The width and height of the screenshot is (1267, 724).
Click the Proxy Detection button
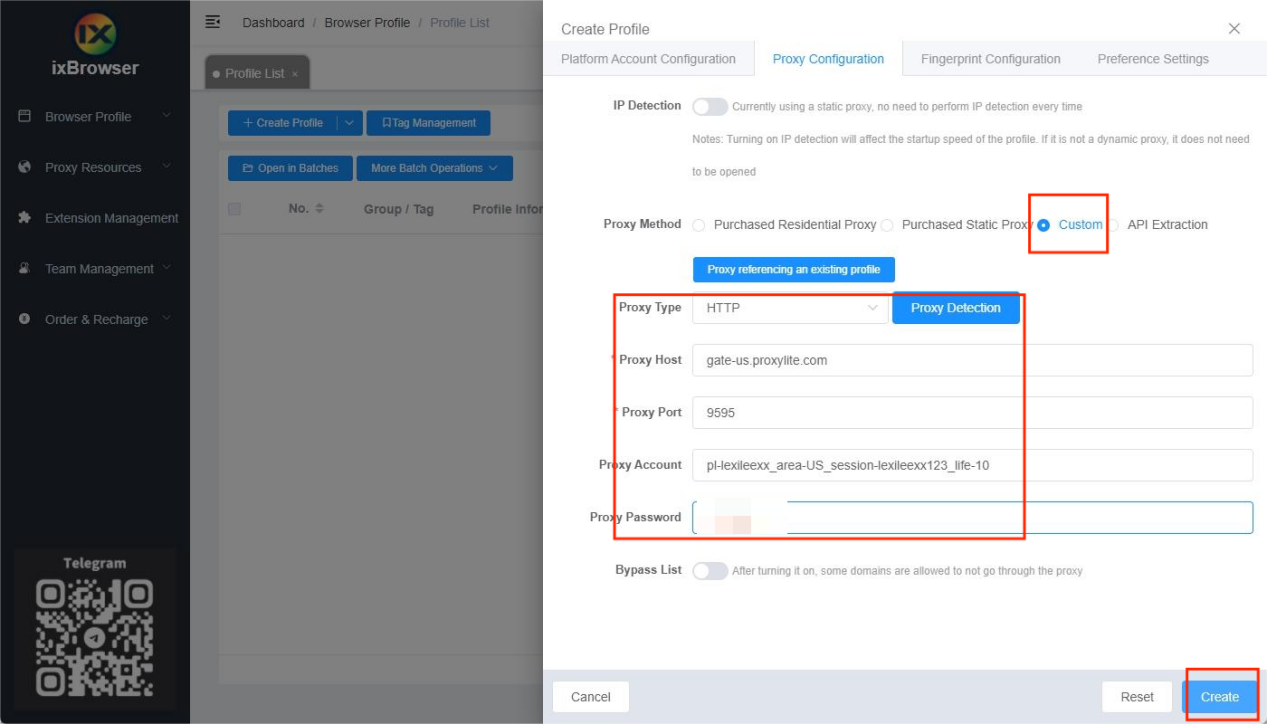[x=955, y=308]
